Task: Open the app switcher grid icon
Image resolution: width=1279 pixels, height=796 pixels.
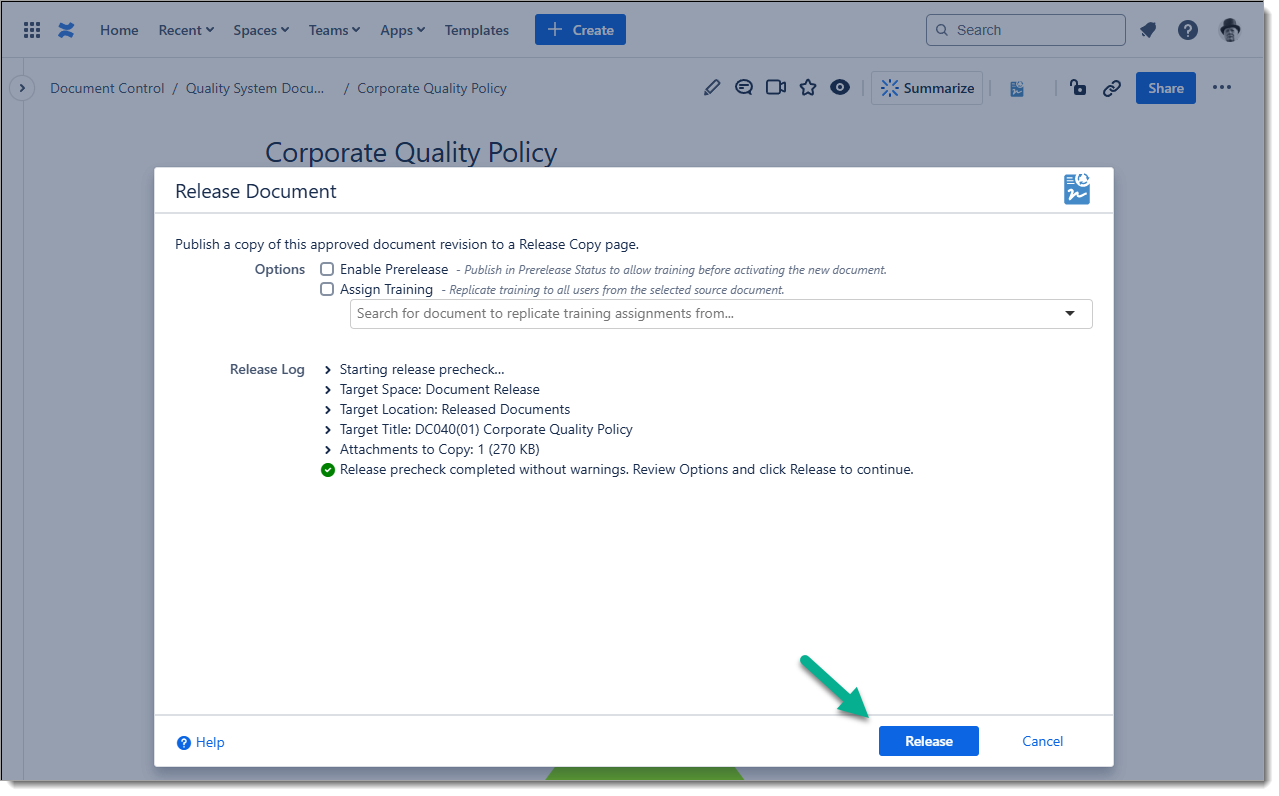Action: tap(32, 30)
